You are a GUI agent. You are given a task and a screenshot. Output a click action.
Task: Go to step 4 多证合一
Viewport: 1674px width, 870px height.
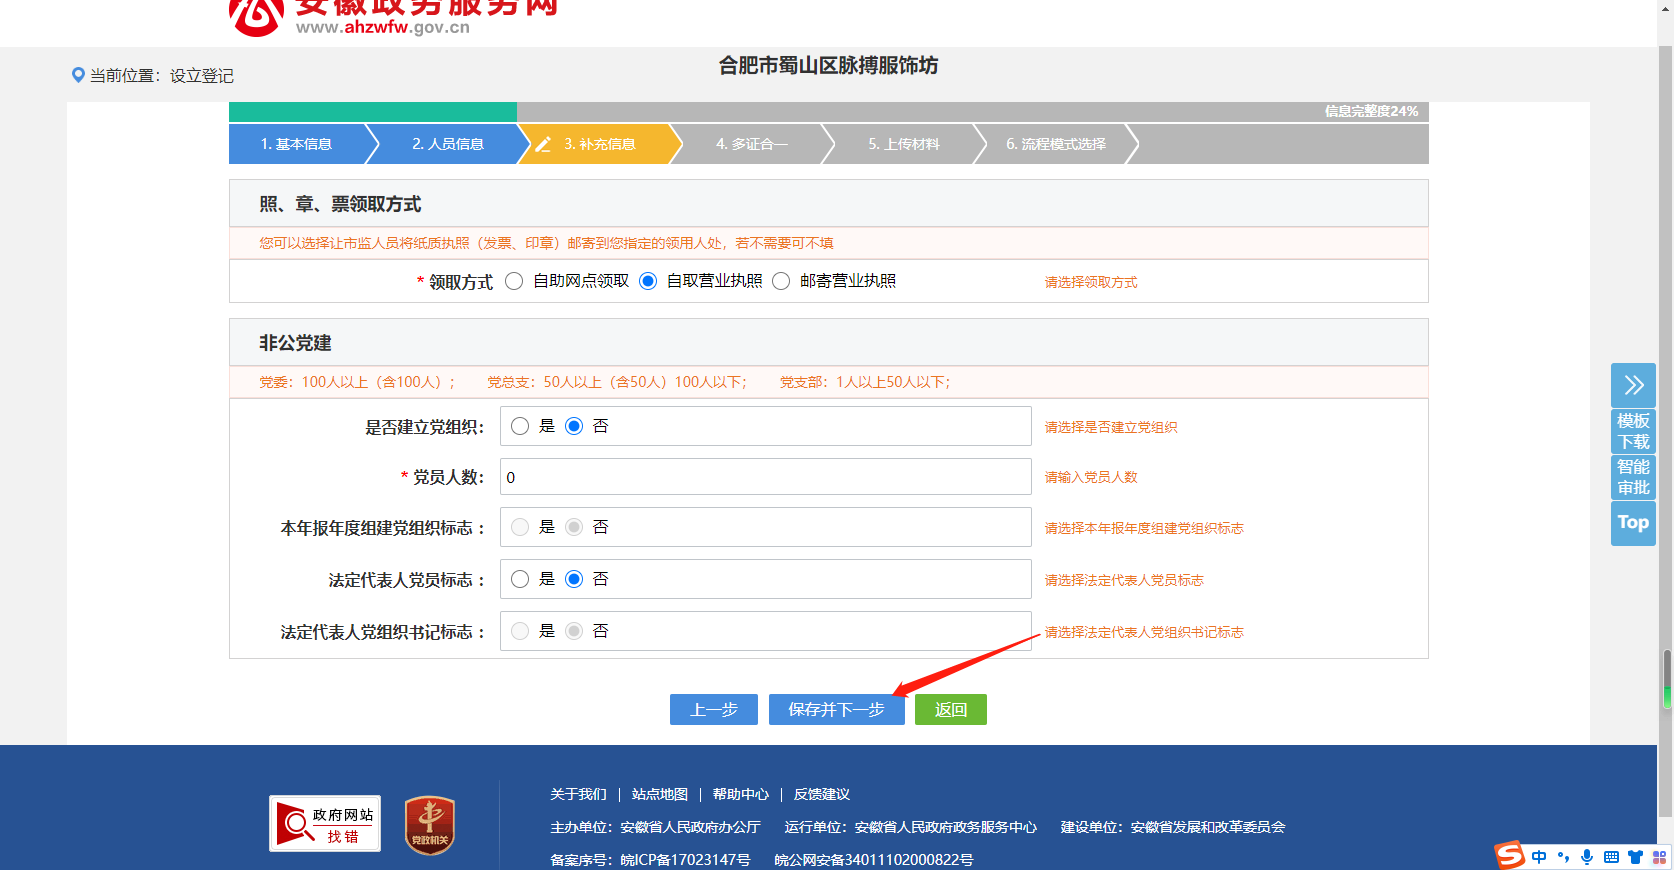(752, 144)
